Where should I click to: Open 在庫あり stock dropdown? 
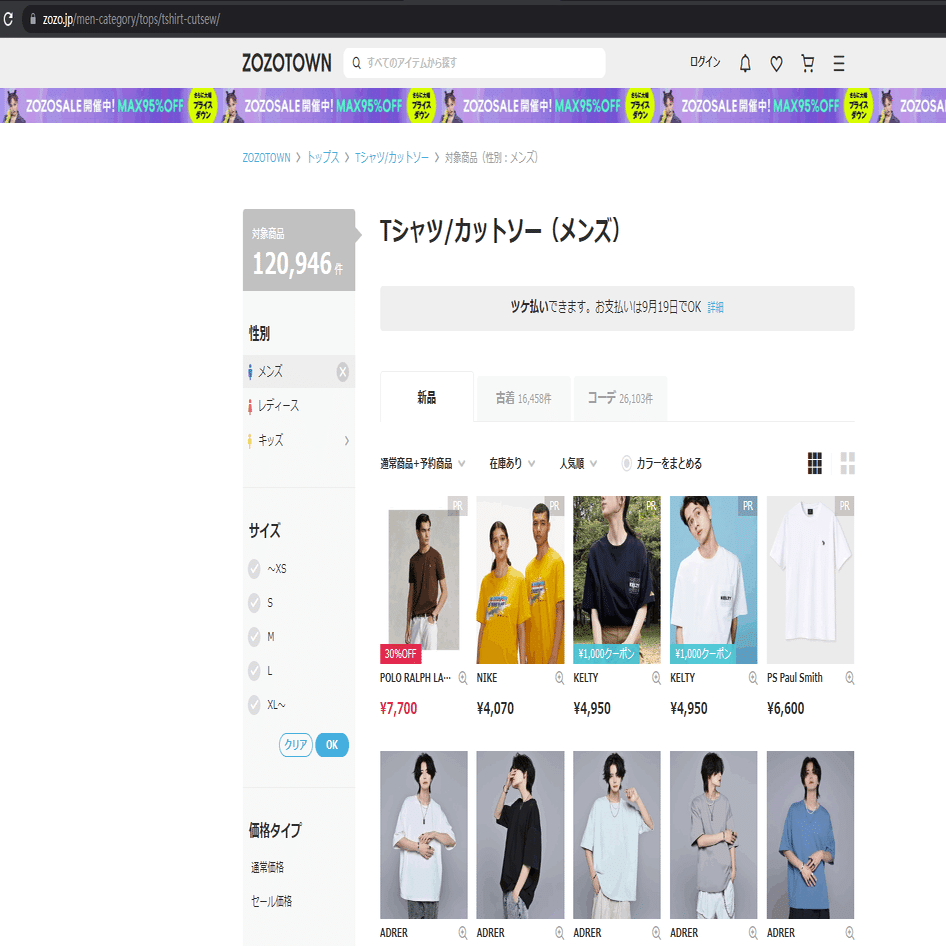click(512, 463)
